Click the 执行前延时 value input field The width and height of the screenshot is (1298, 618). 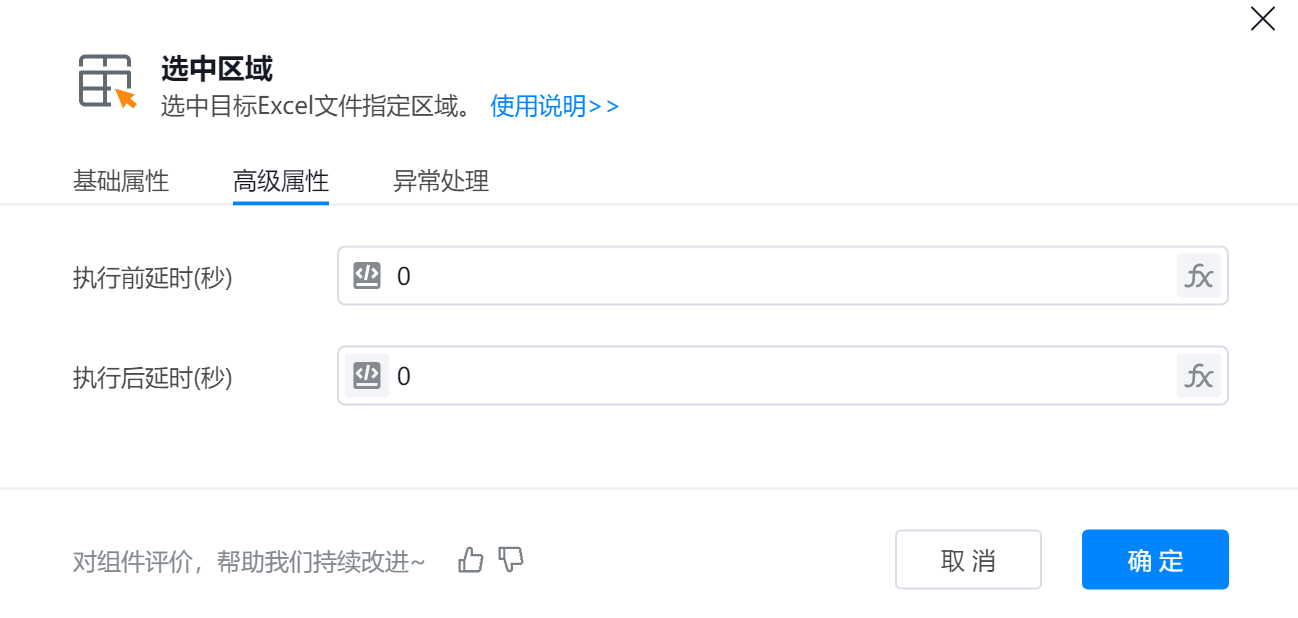(780, 276)
